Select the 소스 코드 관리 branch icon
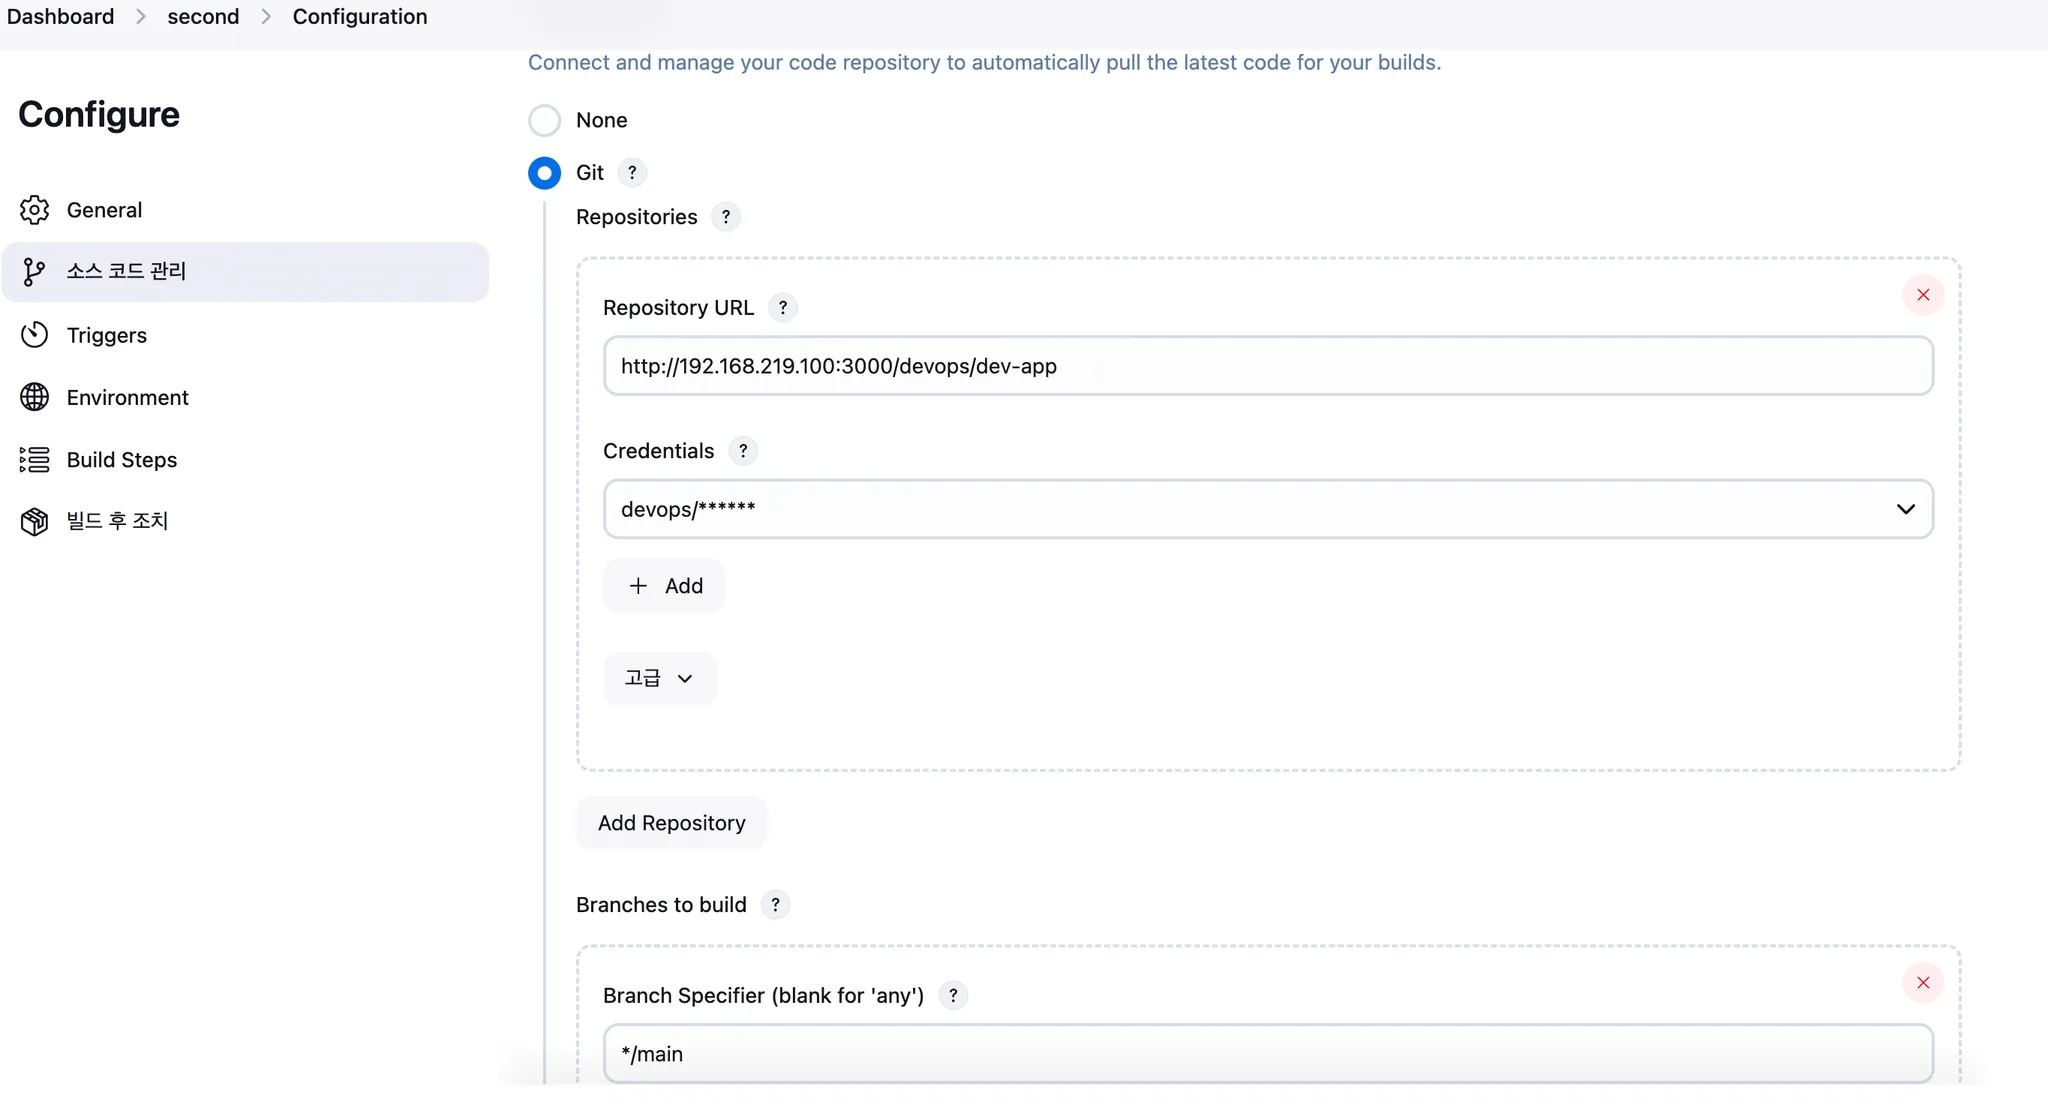This screenshot has width=2048, height=1101. 34,272
